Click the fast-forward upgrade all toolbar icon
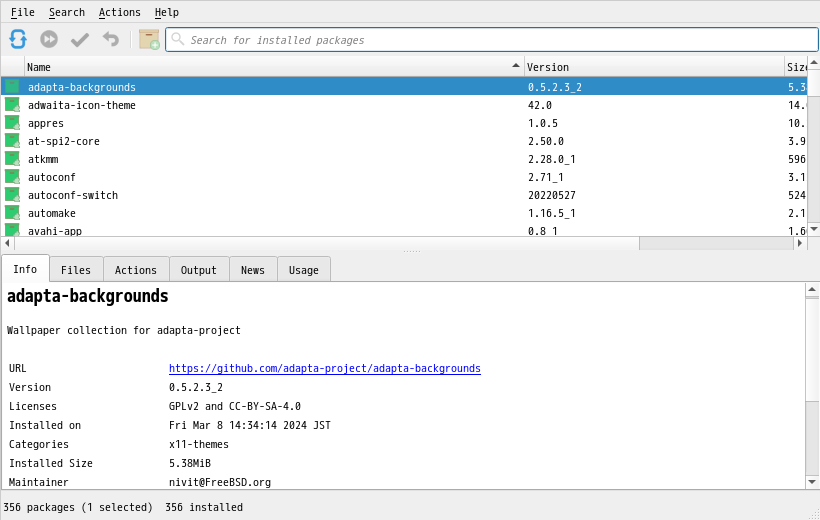Screen dimensions: 820x520 (49, 39)
